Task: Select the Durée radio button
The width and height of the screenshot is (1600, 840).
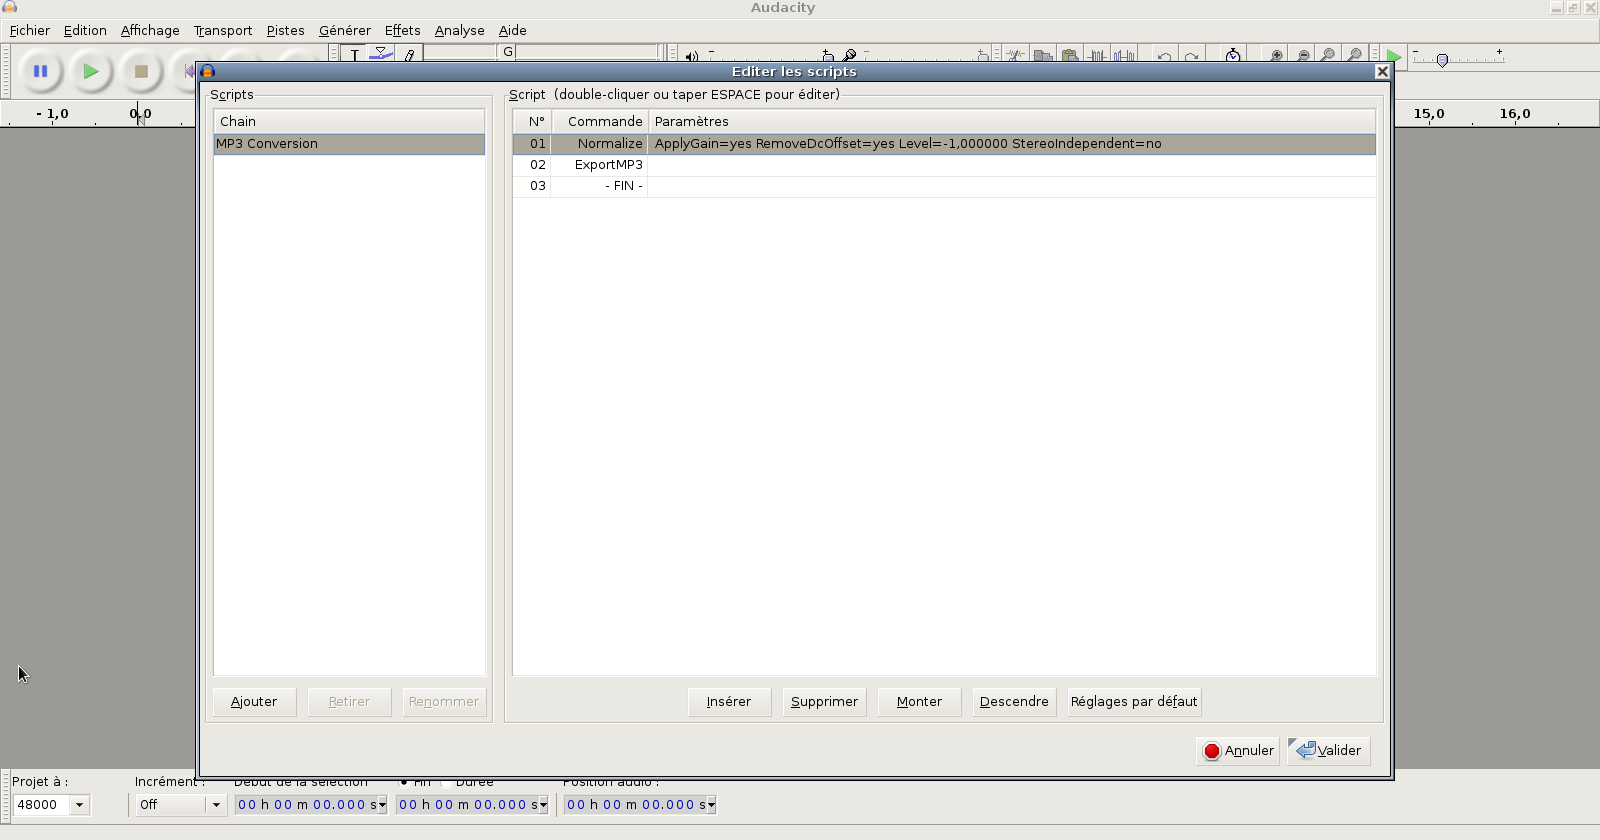Action: click(447, 782)
